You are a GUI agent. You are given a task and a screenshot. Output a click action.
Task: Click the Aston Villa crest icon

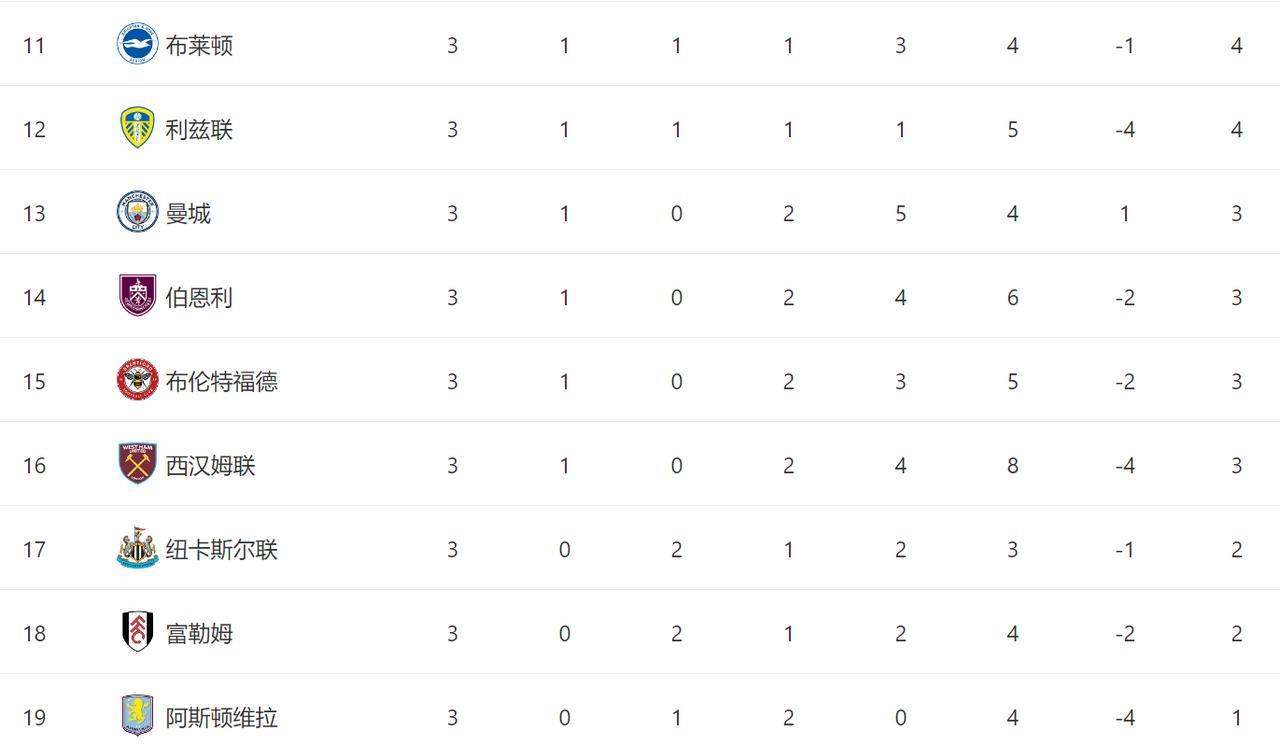click(137, 716)
